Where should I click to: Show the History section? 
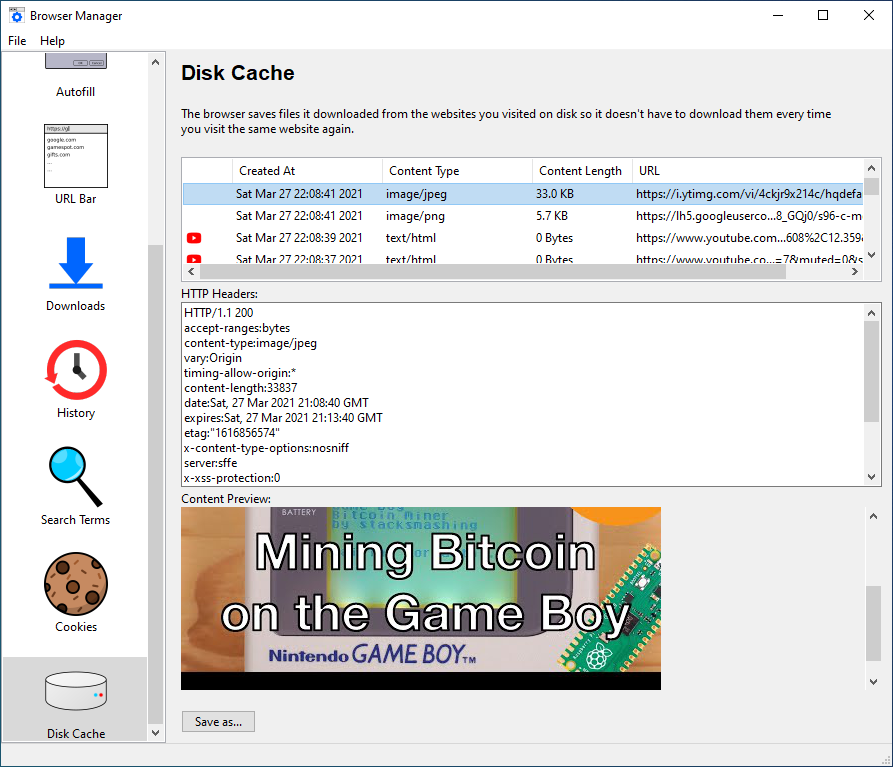pyautogui.click(x=76, y=380)
